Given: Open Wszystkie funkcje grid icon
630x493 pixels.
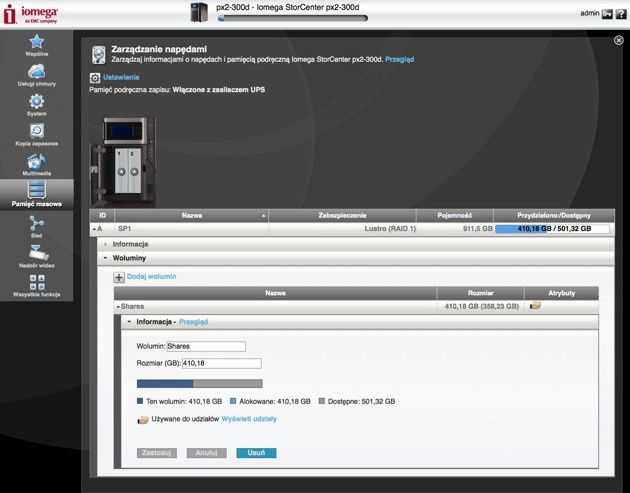Looking at the screenshot, I should point(37,282).
